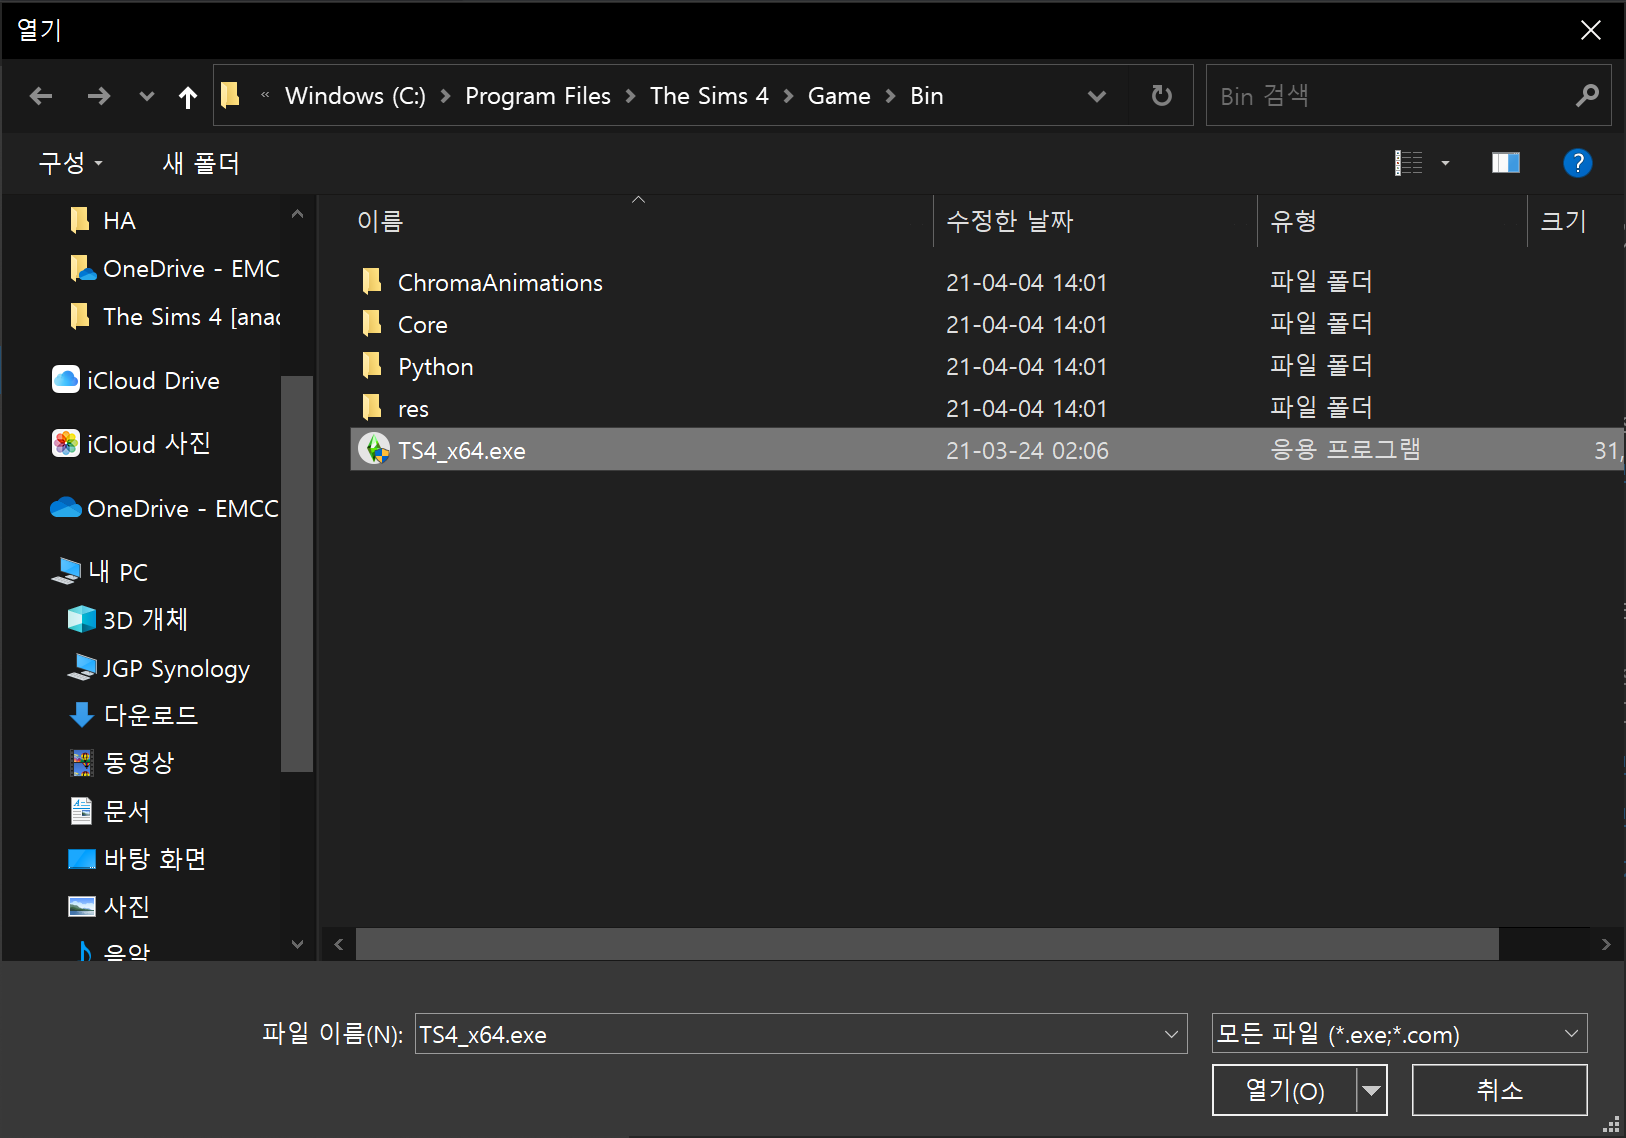1626x1138 pixels.
Task: Open HA folder in navigation pane
Action: pos(119,221)
